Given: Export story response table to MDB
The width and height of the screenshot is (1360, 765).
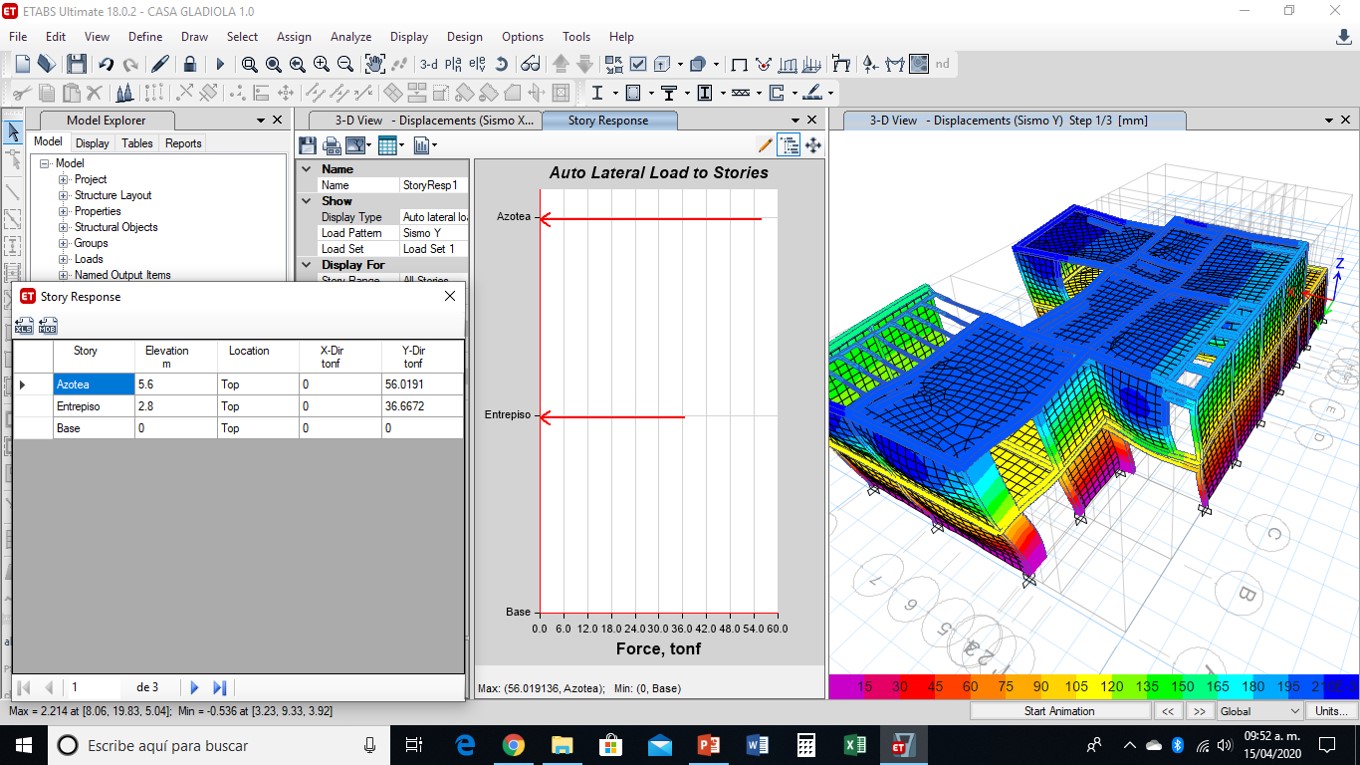Looking at the screenshot, I should [x=47, y=325].
